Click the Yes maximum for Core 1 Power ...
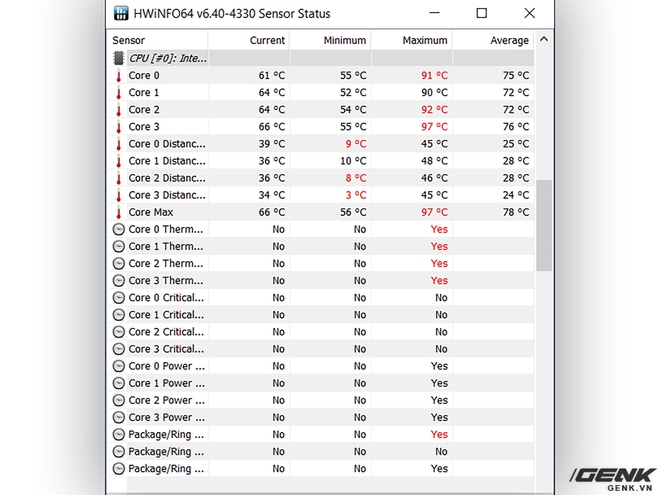 (439, 383)
